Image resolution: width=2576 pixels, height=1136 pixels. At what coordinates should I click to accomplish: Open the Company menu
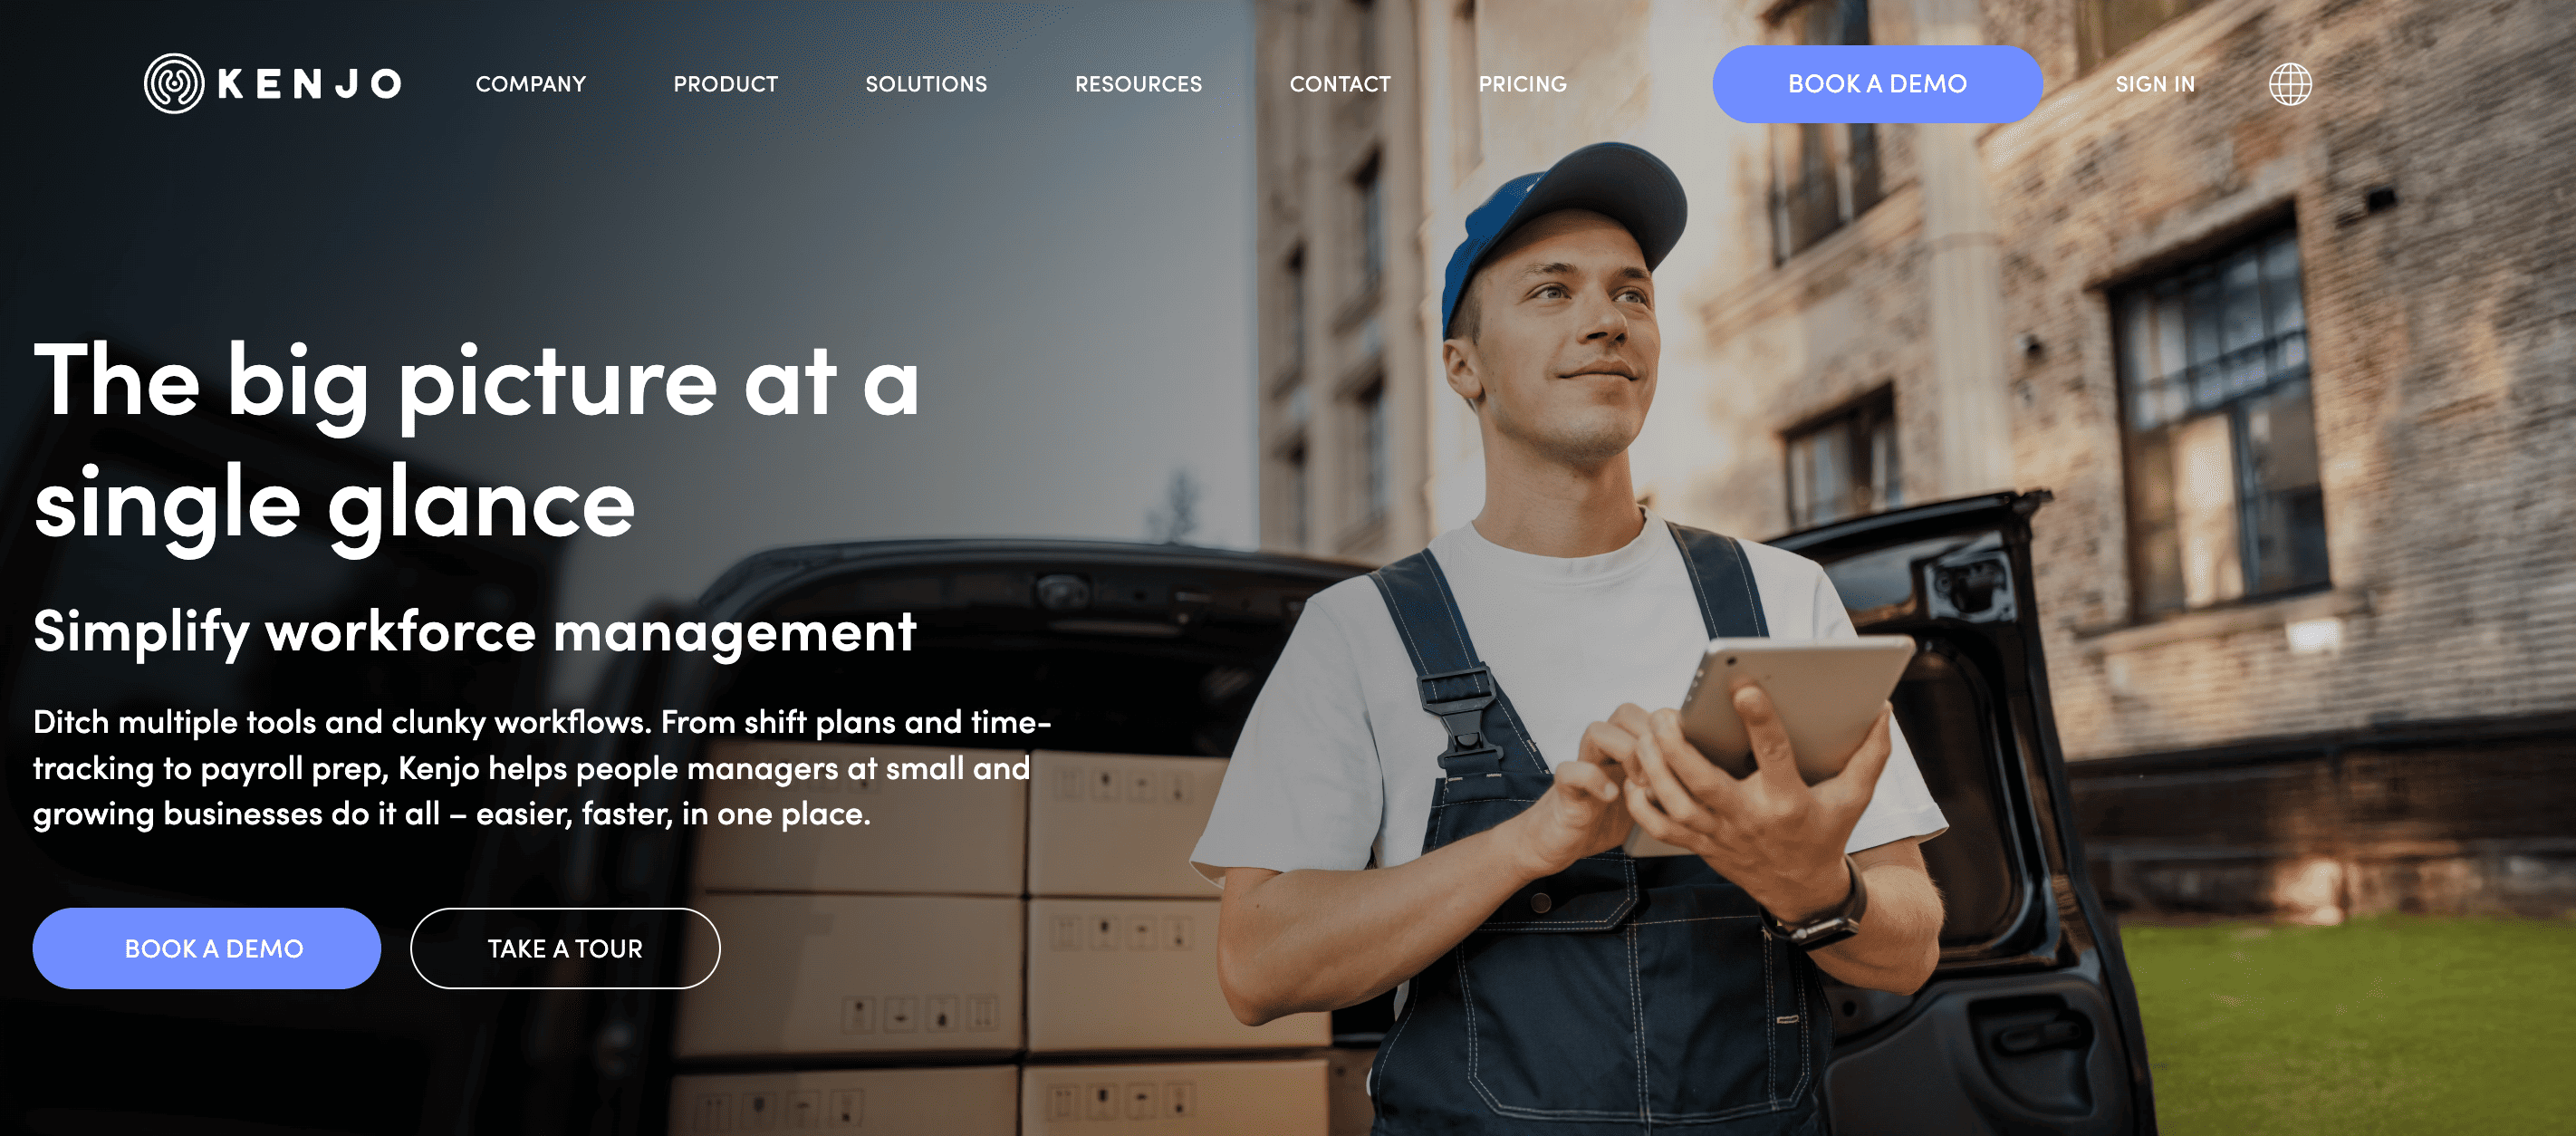[x=531, y=84]
